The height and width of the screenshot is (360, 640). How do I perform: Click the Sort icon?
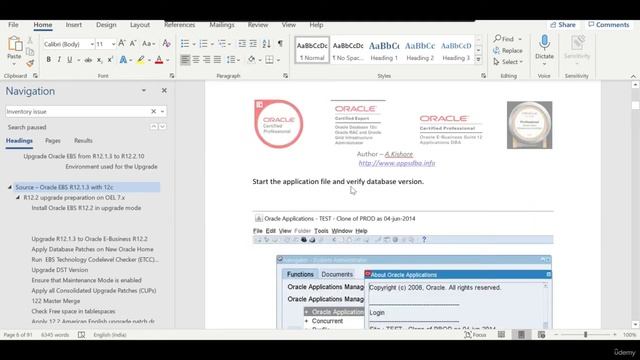267,43
